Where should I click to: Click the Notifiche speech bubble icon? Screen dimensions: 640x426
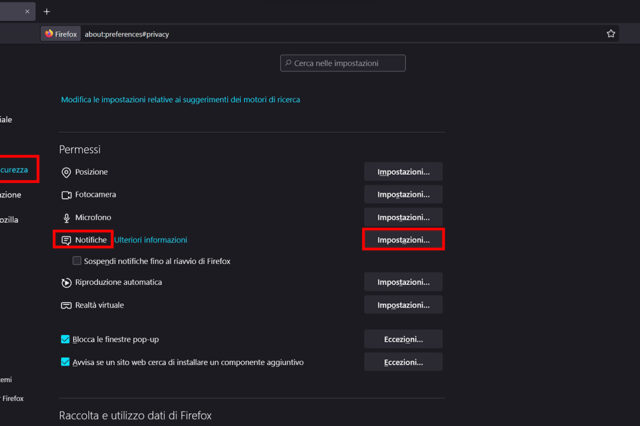click(x=66, y=240)
